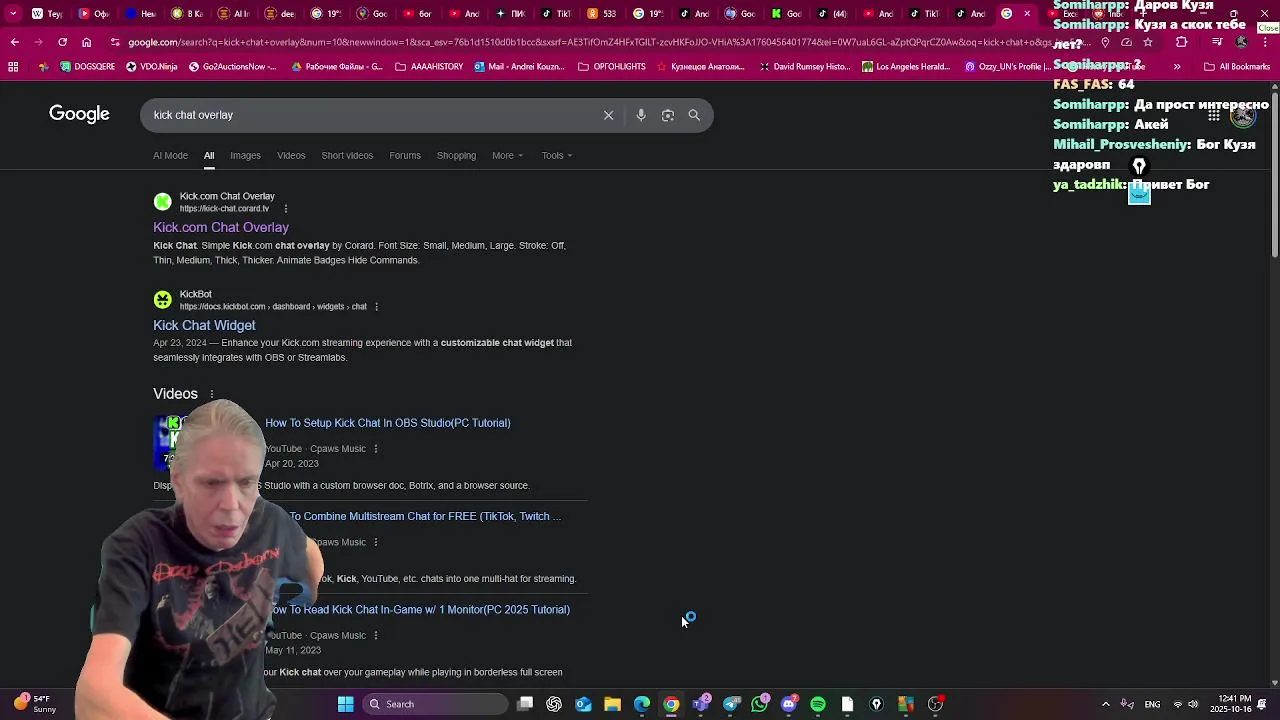Open Combine Multistream Chat for FREE video link
Screen dimensions: 1280x720
(x=425, y=517)
